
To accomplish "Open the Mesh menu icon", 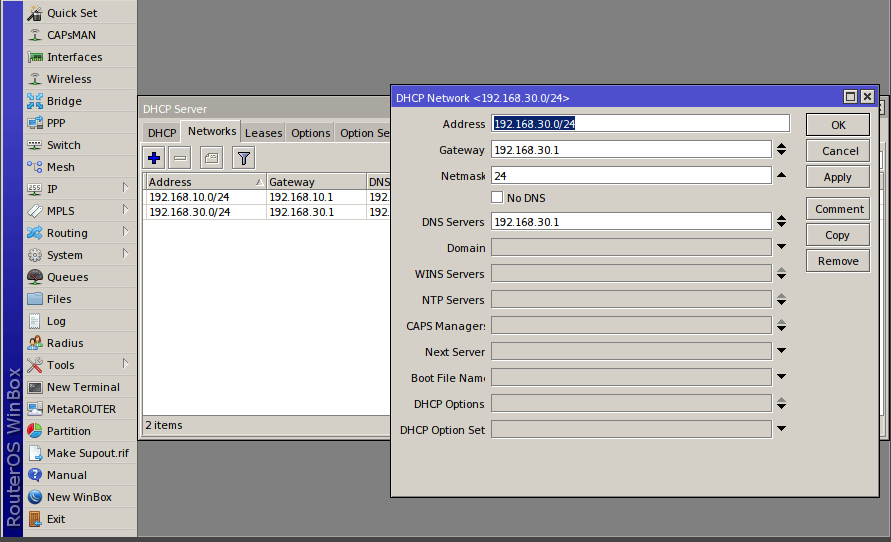I will pyautogui.click(x=35, y=167).
